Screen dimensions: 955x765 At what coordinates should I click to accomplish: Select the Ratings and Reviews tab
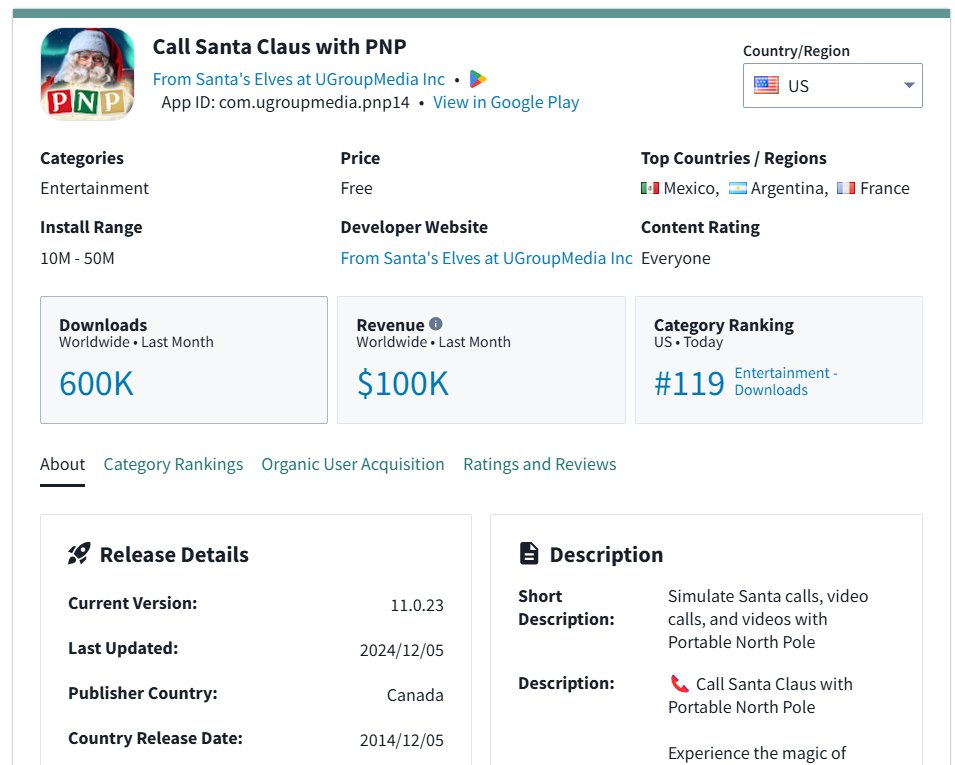pos(539,464)
